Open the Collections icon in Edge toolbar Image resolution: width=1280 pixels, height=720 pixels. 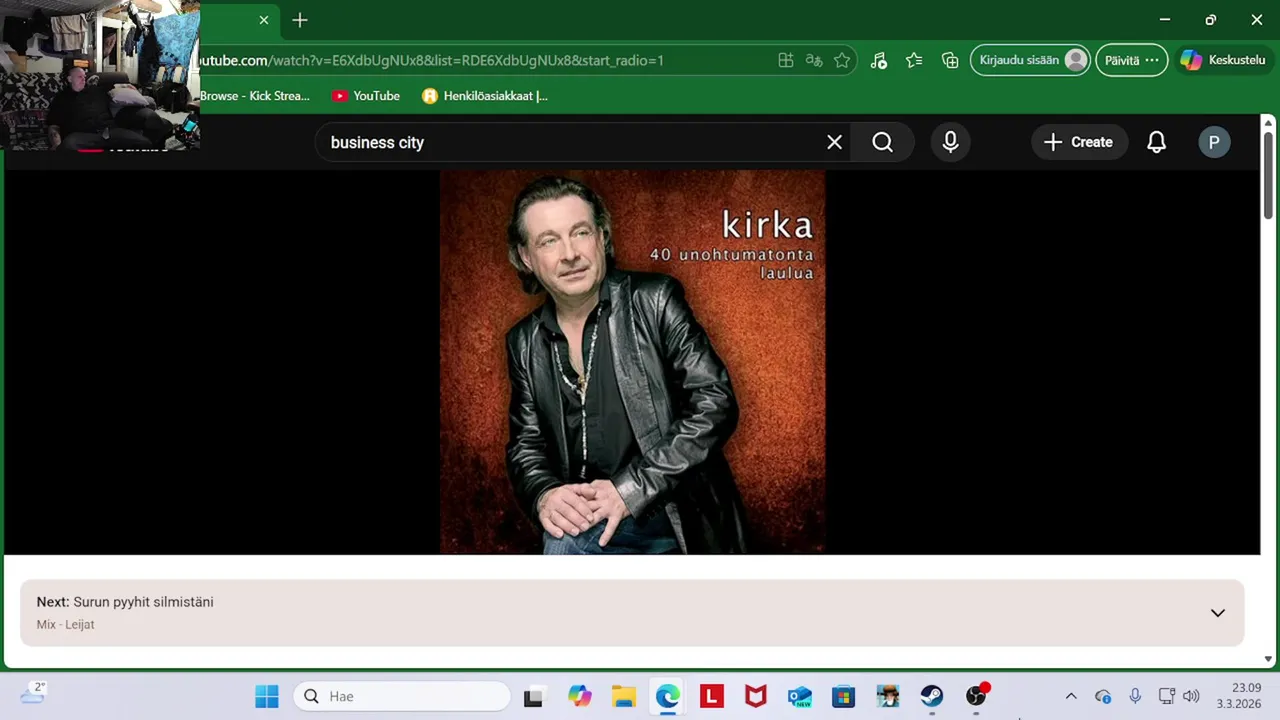[950, 60]
